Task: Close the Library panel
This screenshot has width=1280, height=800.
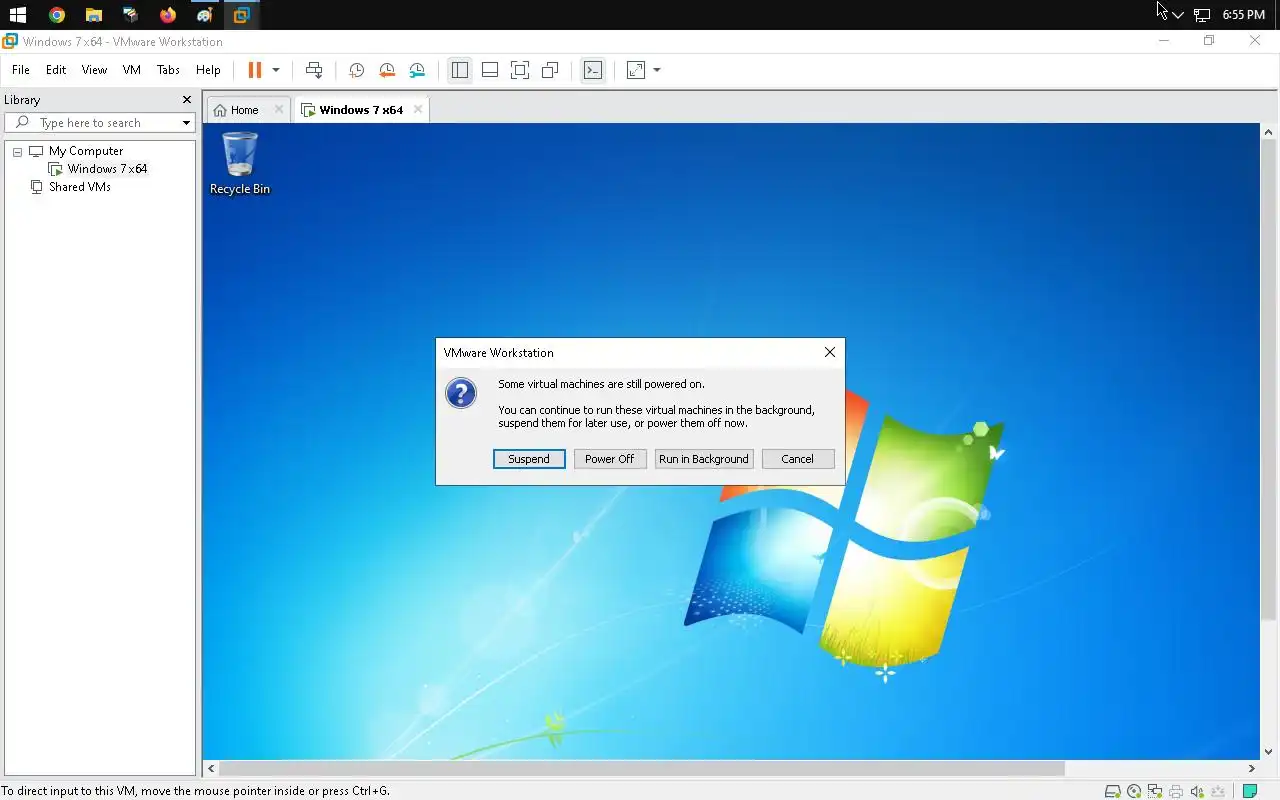Action: pos(186,100)
